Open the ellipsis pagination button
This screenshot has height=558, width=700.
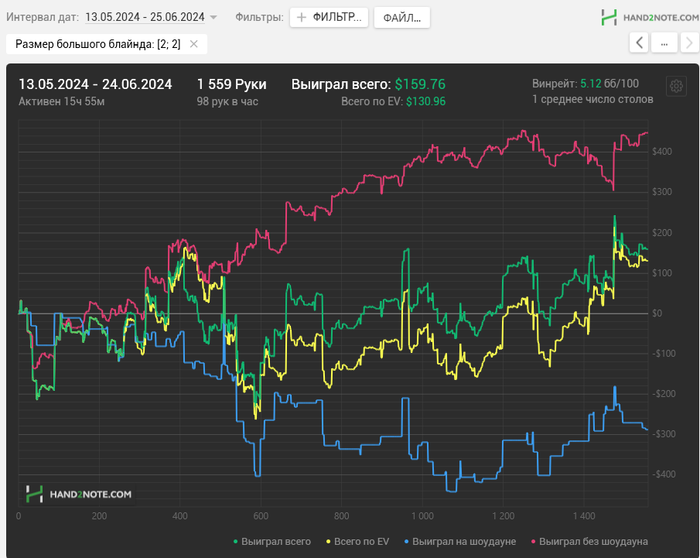664,43
